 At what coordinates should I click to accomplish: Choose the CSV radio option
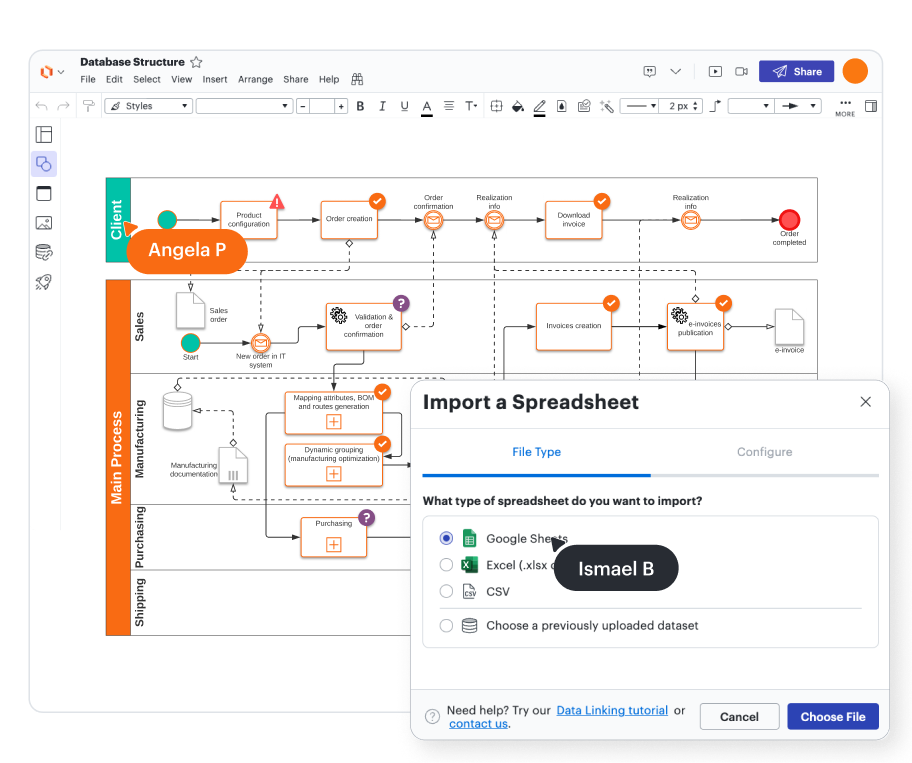coord(446,591)
